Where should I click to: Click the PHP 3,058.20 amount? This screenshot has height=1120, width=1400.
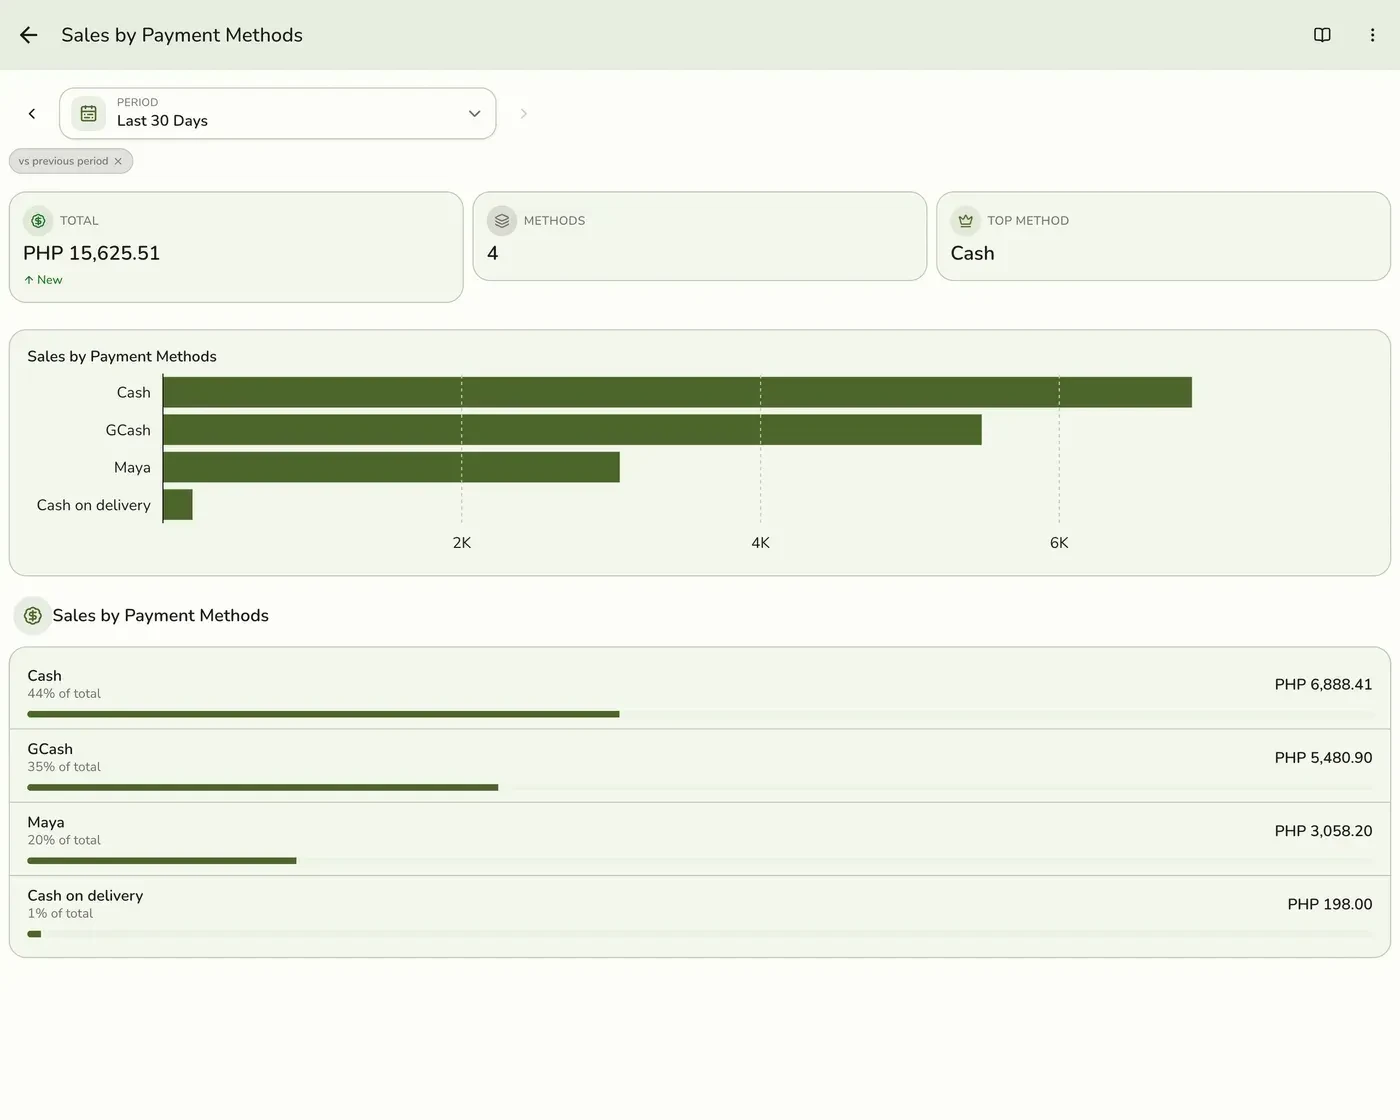point(1323,831)
